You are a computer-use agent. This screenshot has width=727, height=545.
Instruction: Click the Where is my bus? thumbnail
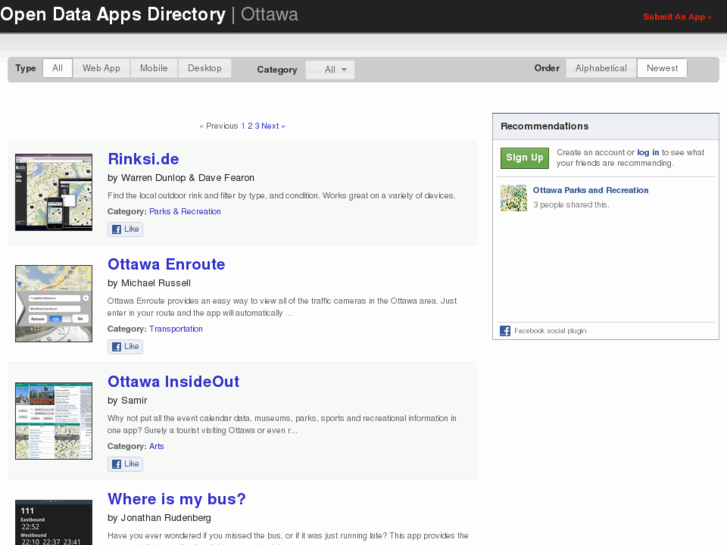(x=54, y=522)
